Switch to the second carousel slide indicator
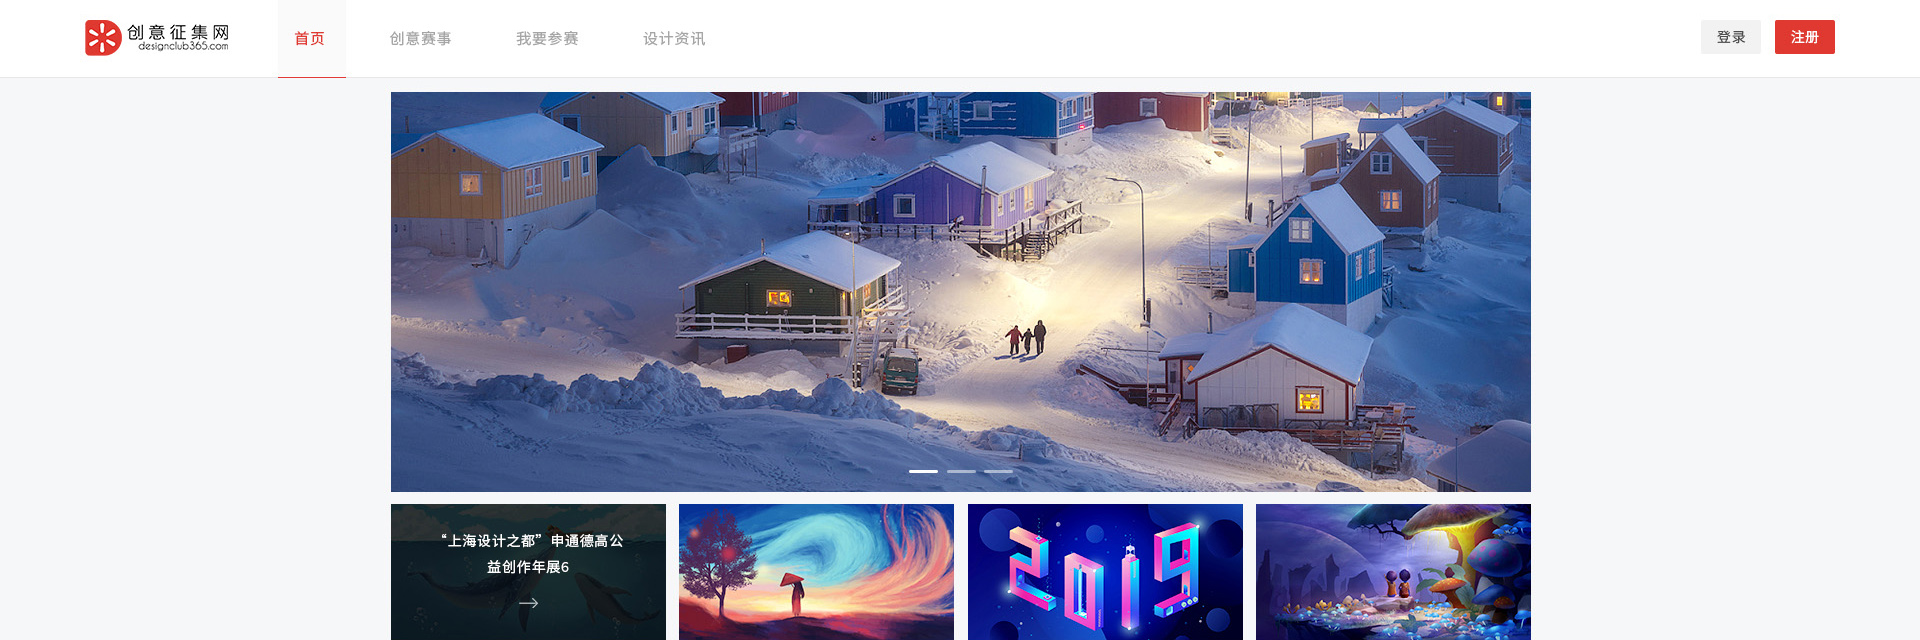1920x640 pixels. (961, 471)
